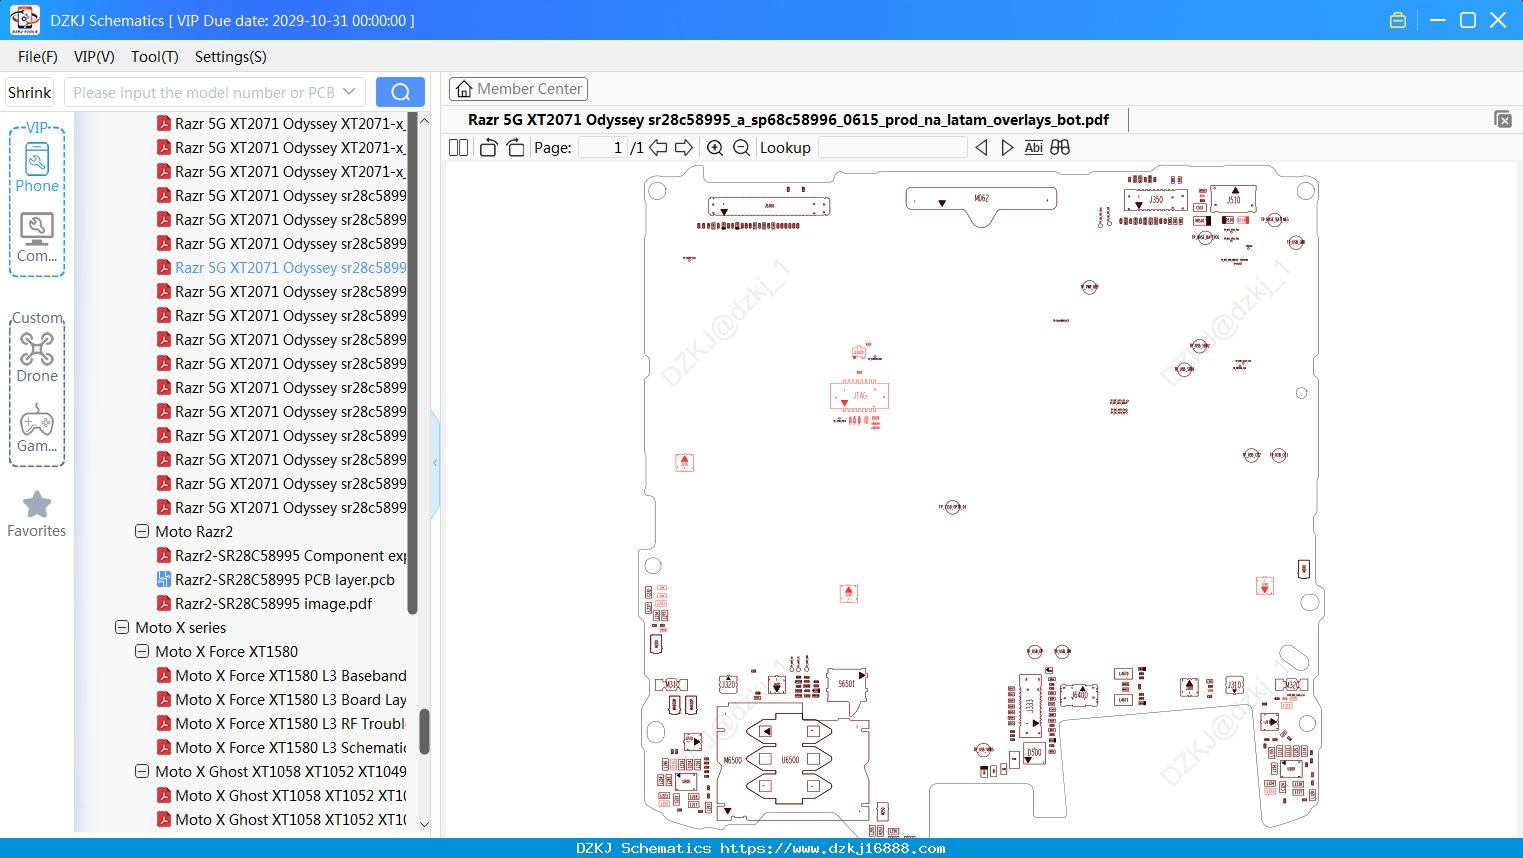Open the Computer category in sidebar
1523x858 pixels.
tap(37, 238)
